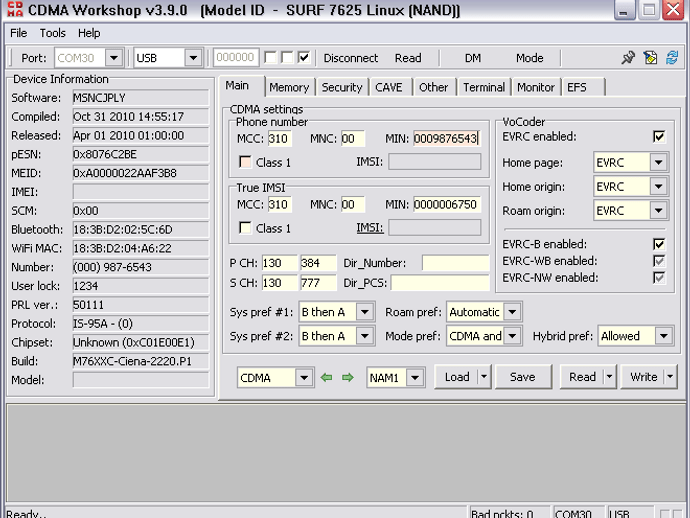Click the S CH 777 channel field
Viewport: 690px width, 518px height.
coord(318,283)
